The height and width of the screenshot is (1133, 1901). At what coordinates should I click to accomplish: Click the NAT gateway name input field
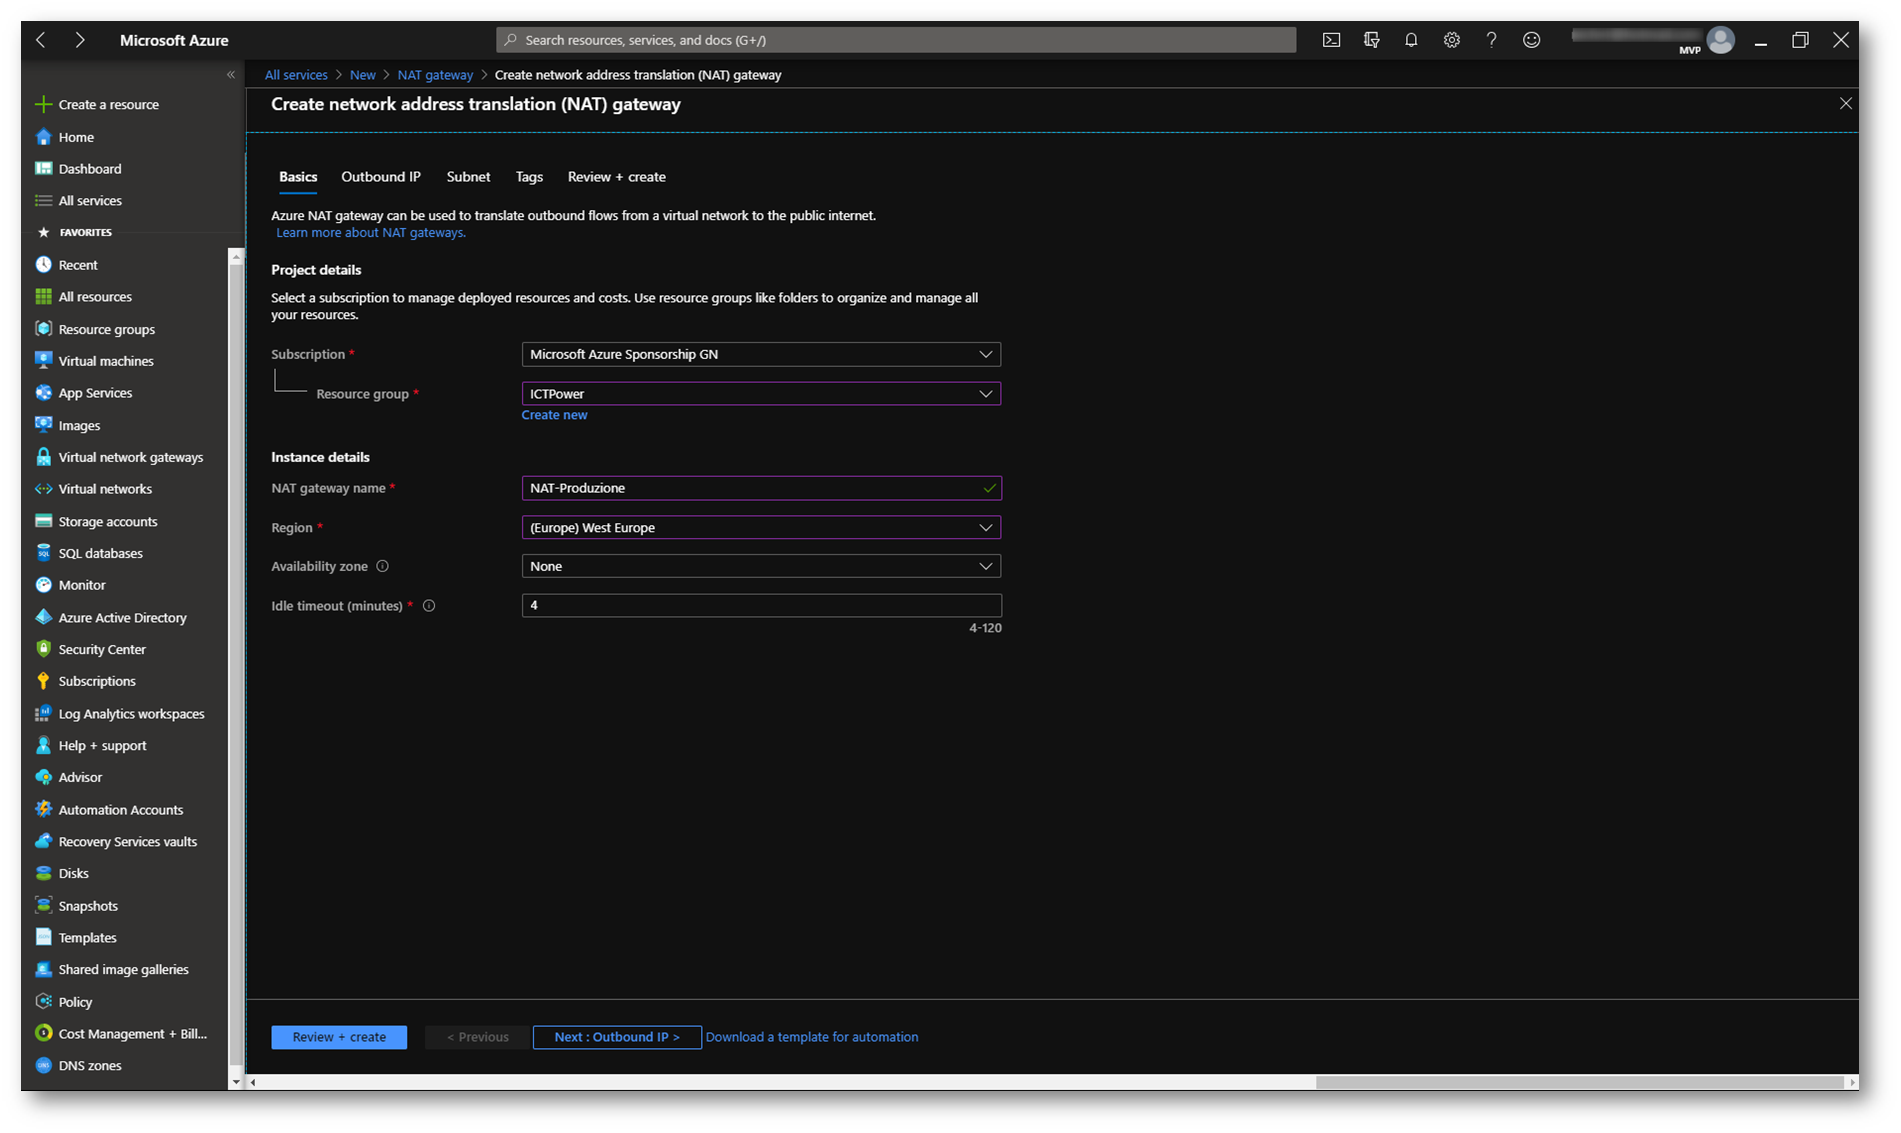(x=761, y=488)
